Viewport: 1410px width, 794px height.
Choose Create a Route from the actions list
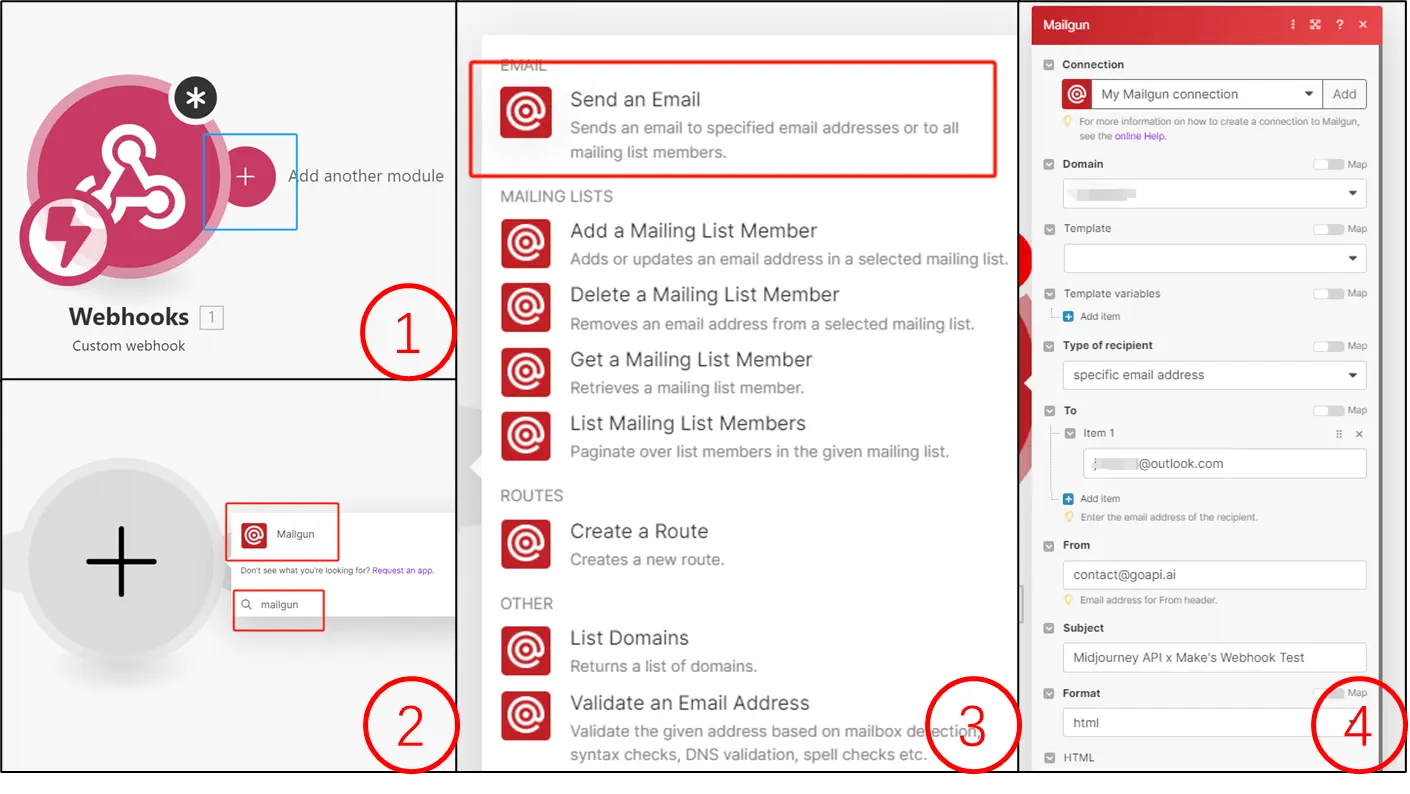639,530
